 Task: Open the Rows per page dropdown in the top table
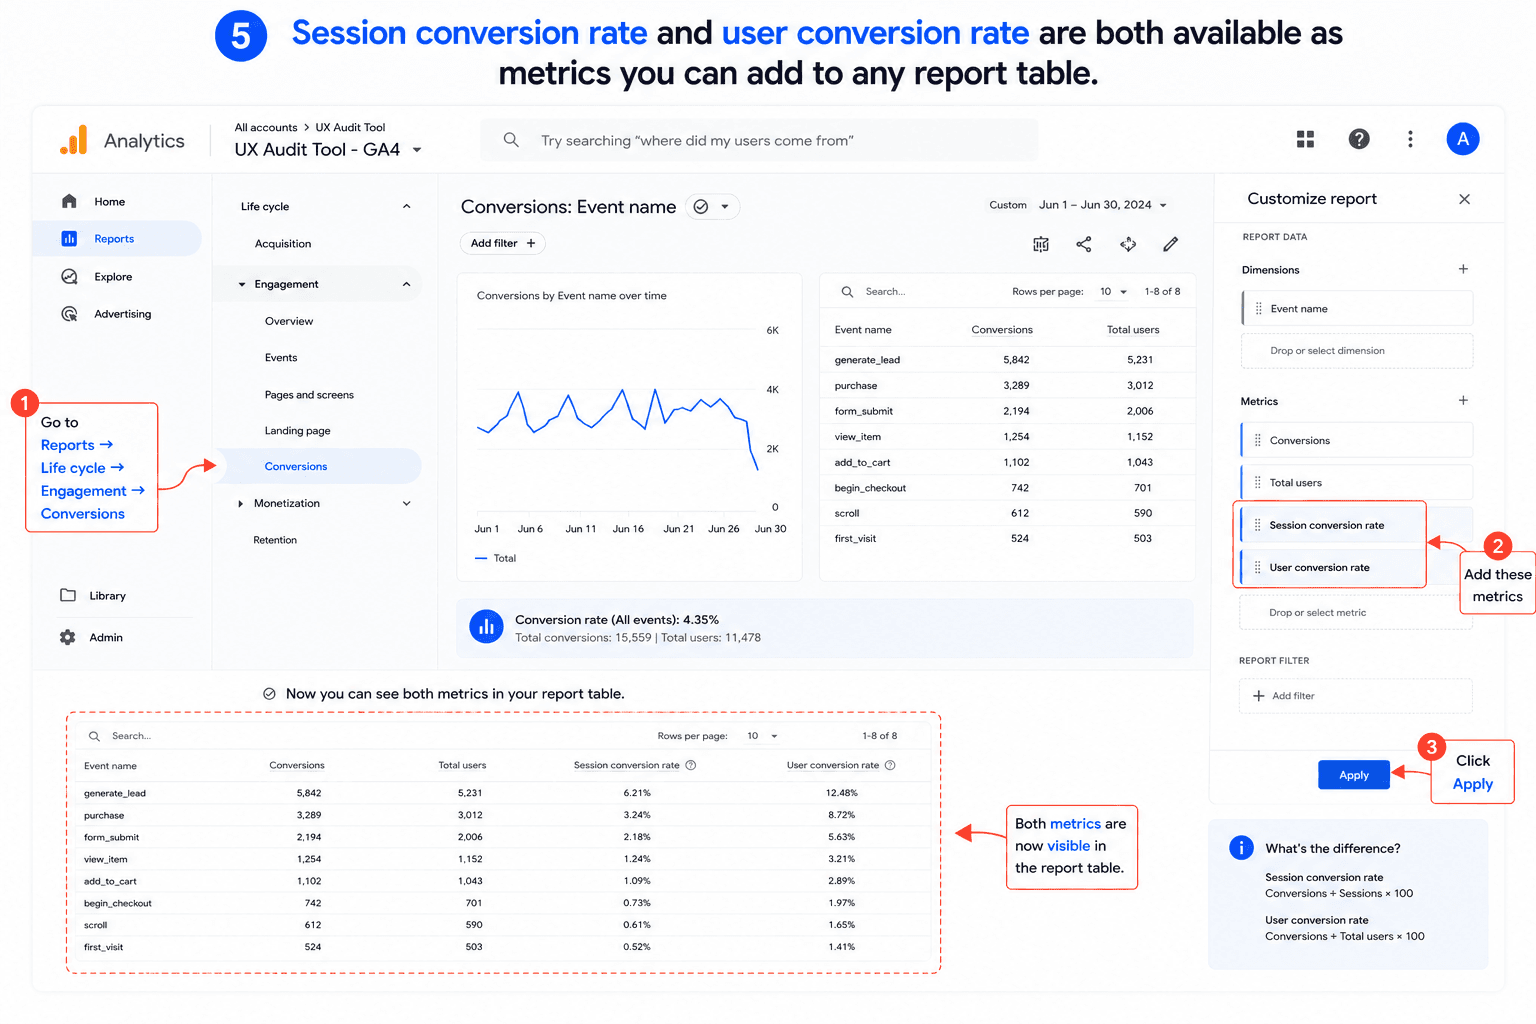(x=1113, y=292)
